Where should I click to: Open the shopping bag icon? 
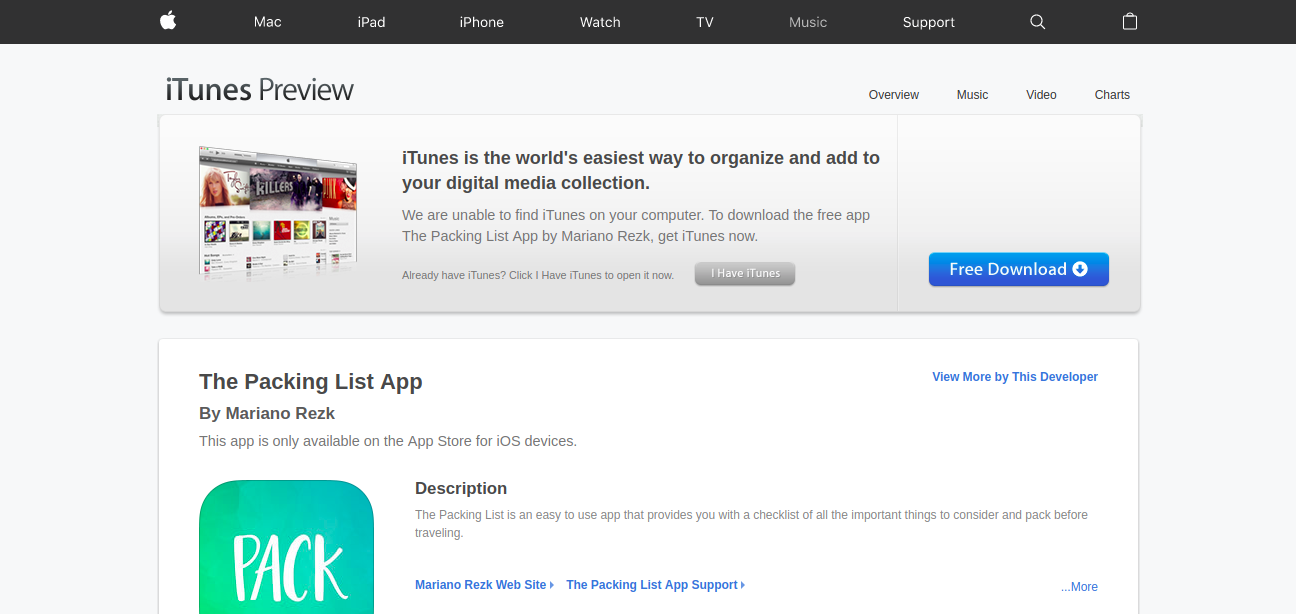(1130, 21)
